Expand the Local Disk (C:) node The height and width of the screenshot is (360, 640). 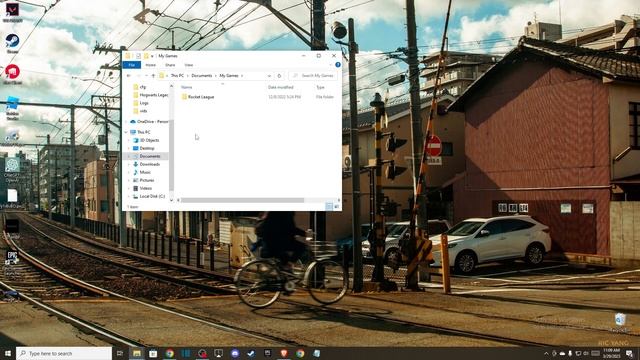[x=129, y=196]
